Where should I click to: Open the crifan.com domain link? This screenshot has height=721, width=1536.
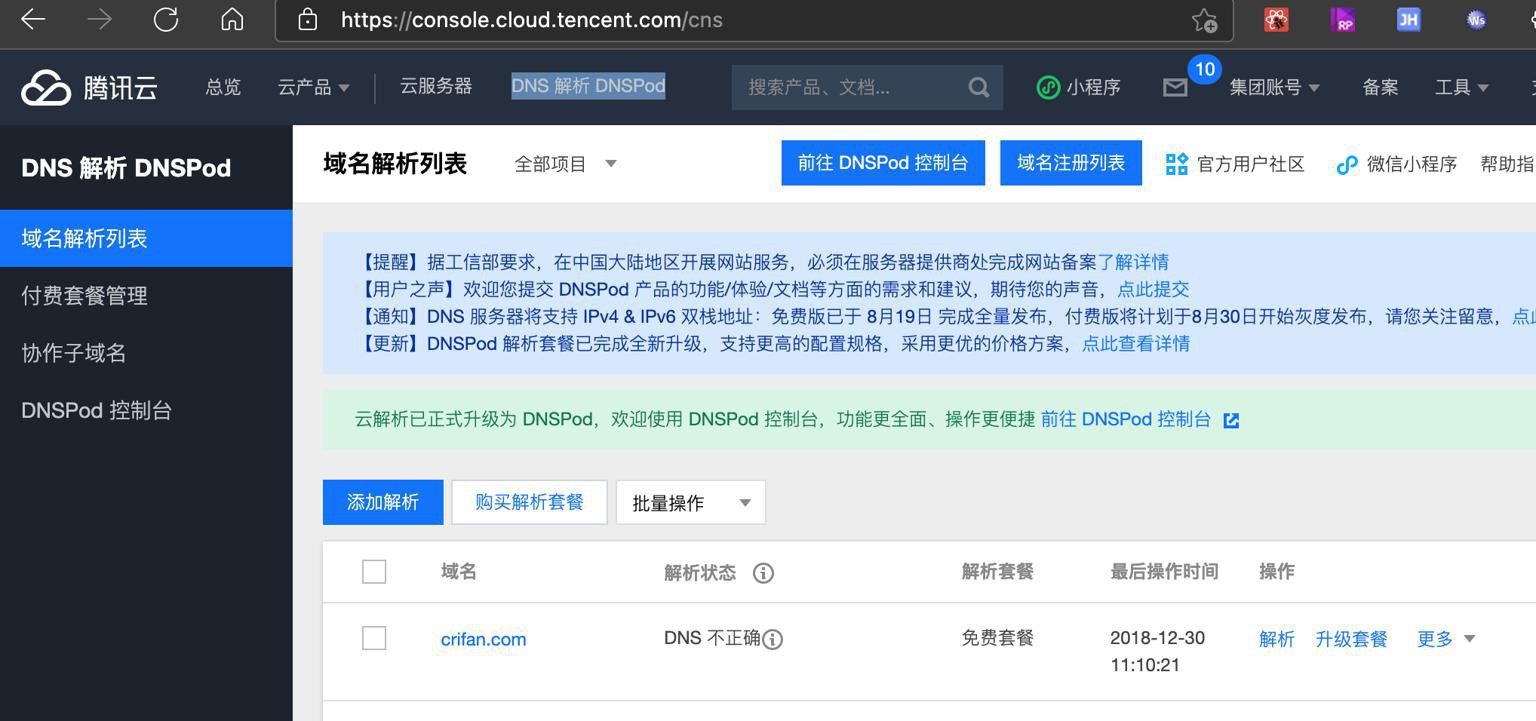[483, 640]
